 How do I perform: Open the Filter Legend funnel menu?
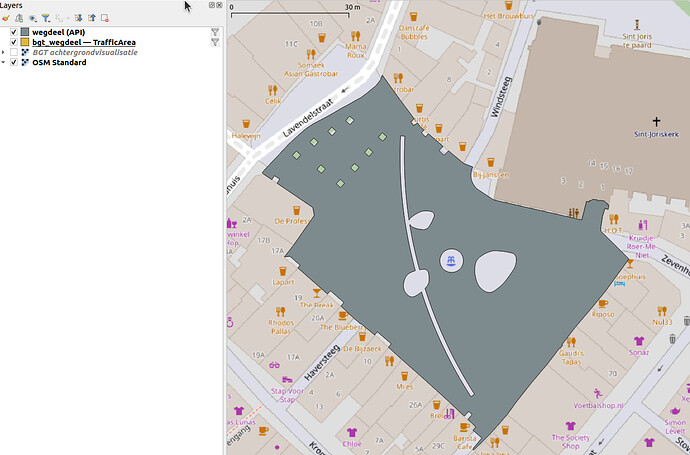click(x=46, y=18)
